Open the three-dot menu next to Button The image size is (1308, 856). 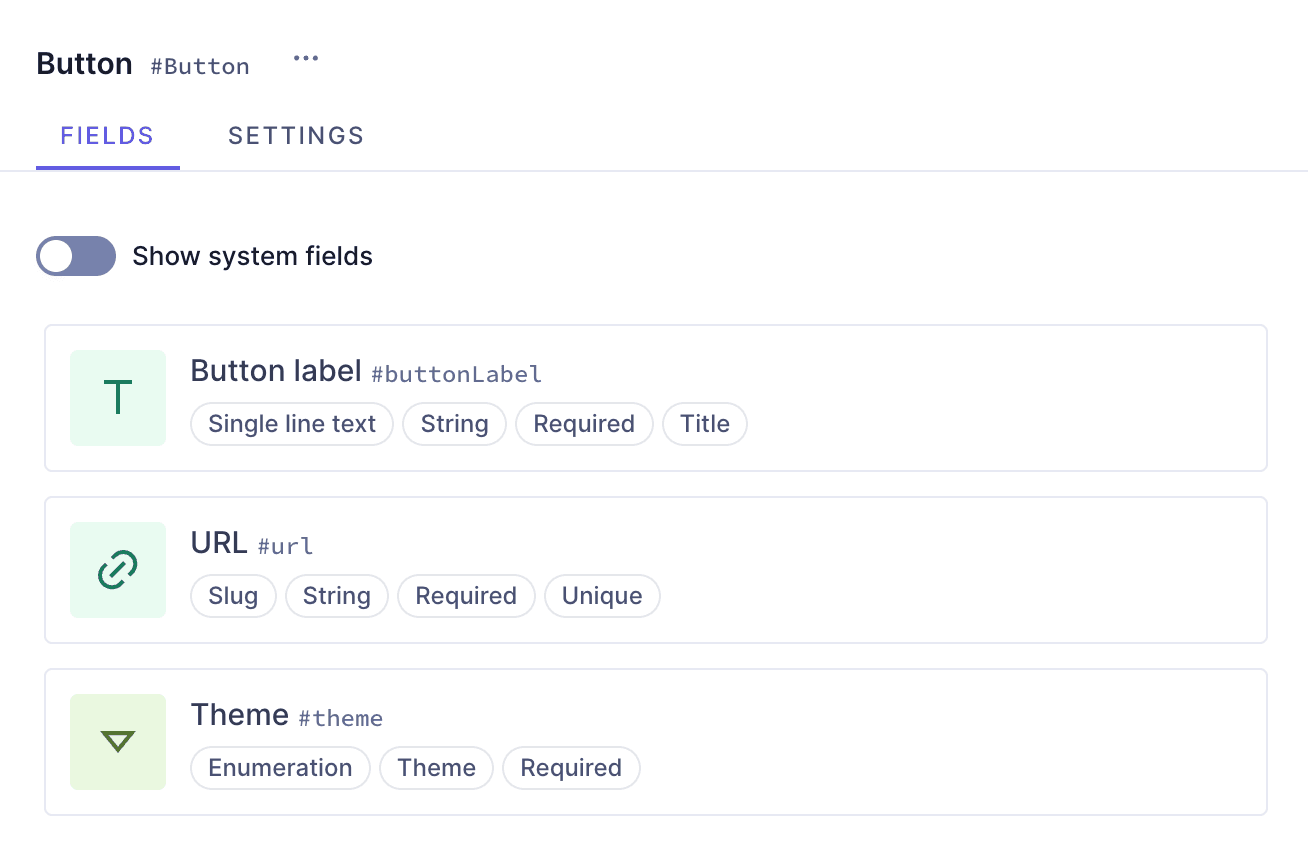tap(305, 58)
